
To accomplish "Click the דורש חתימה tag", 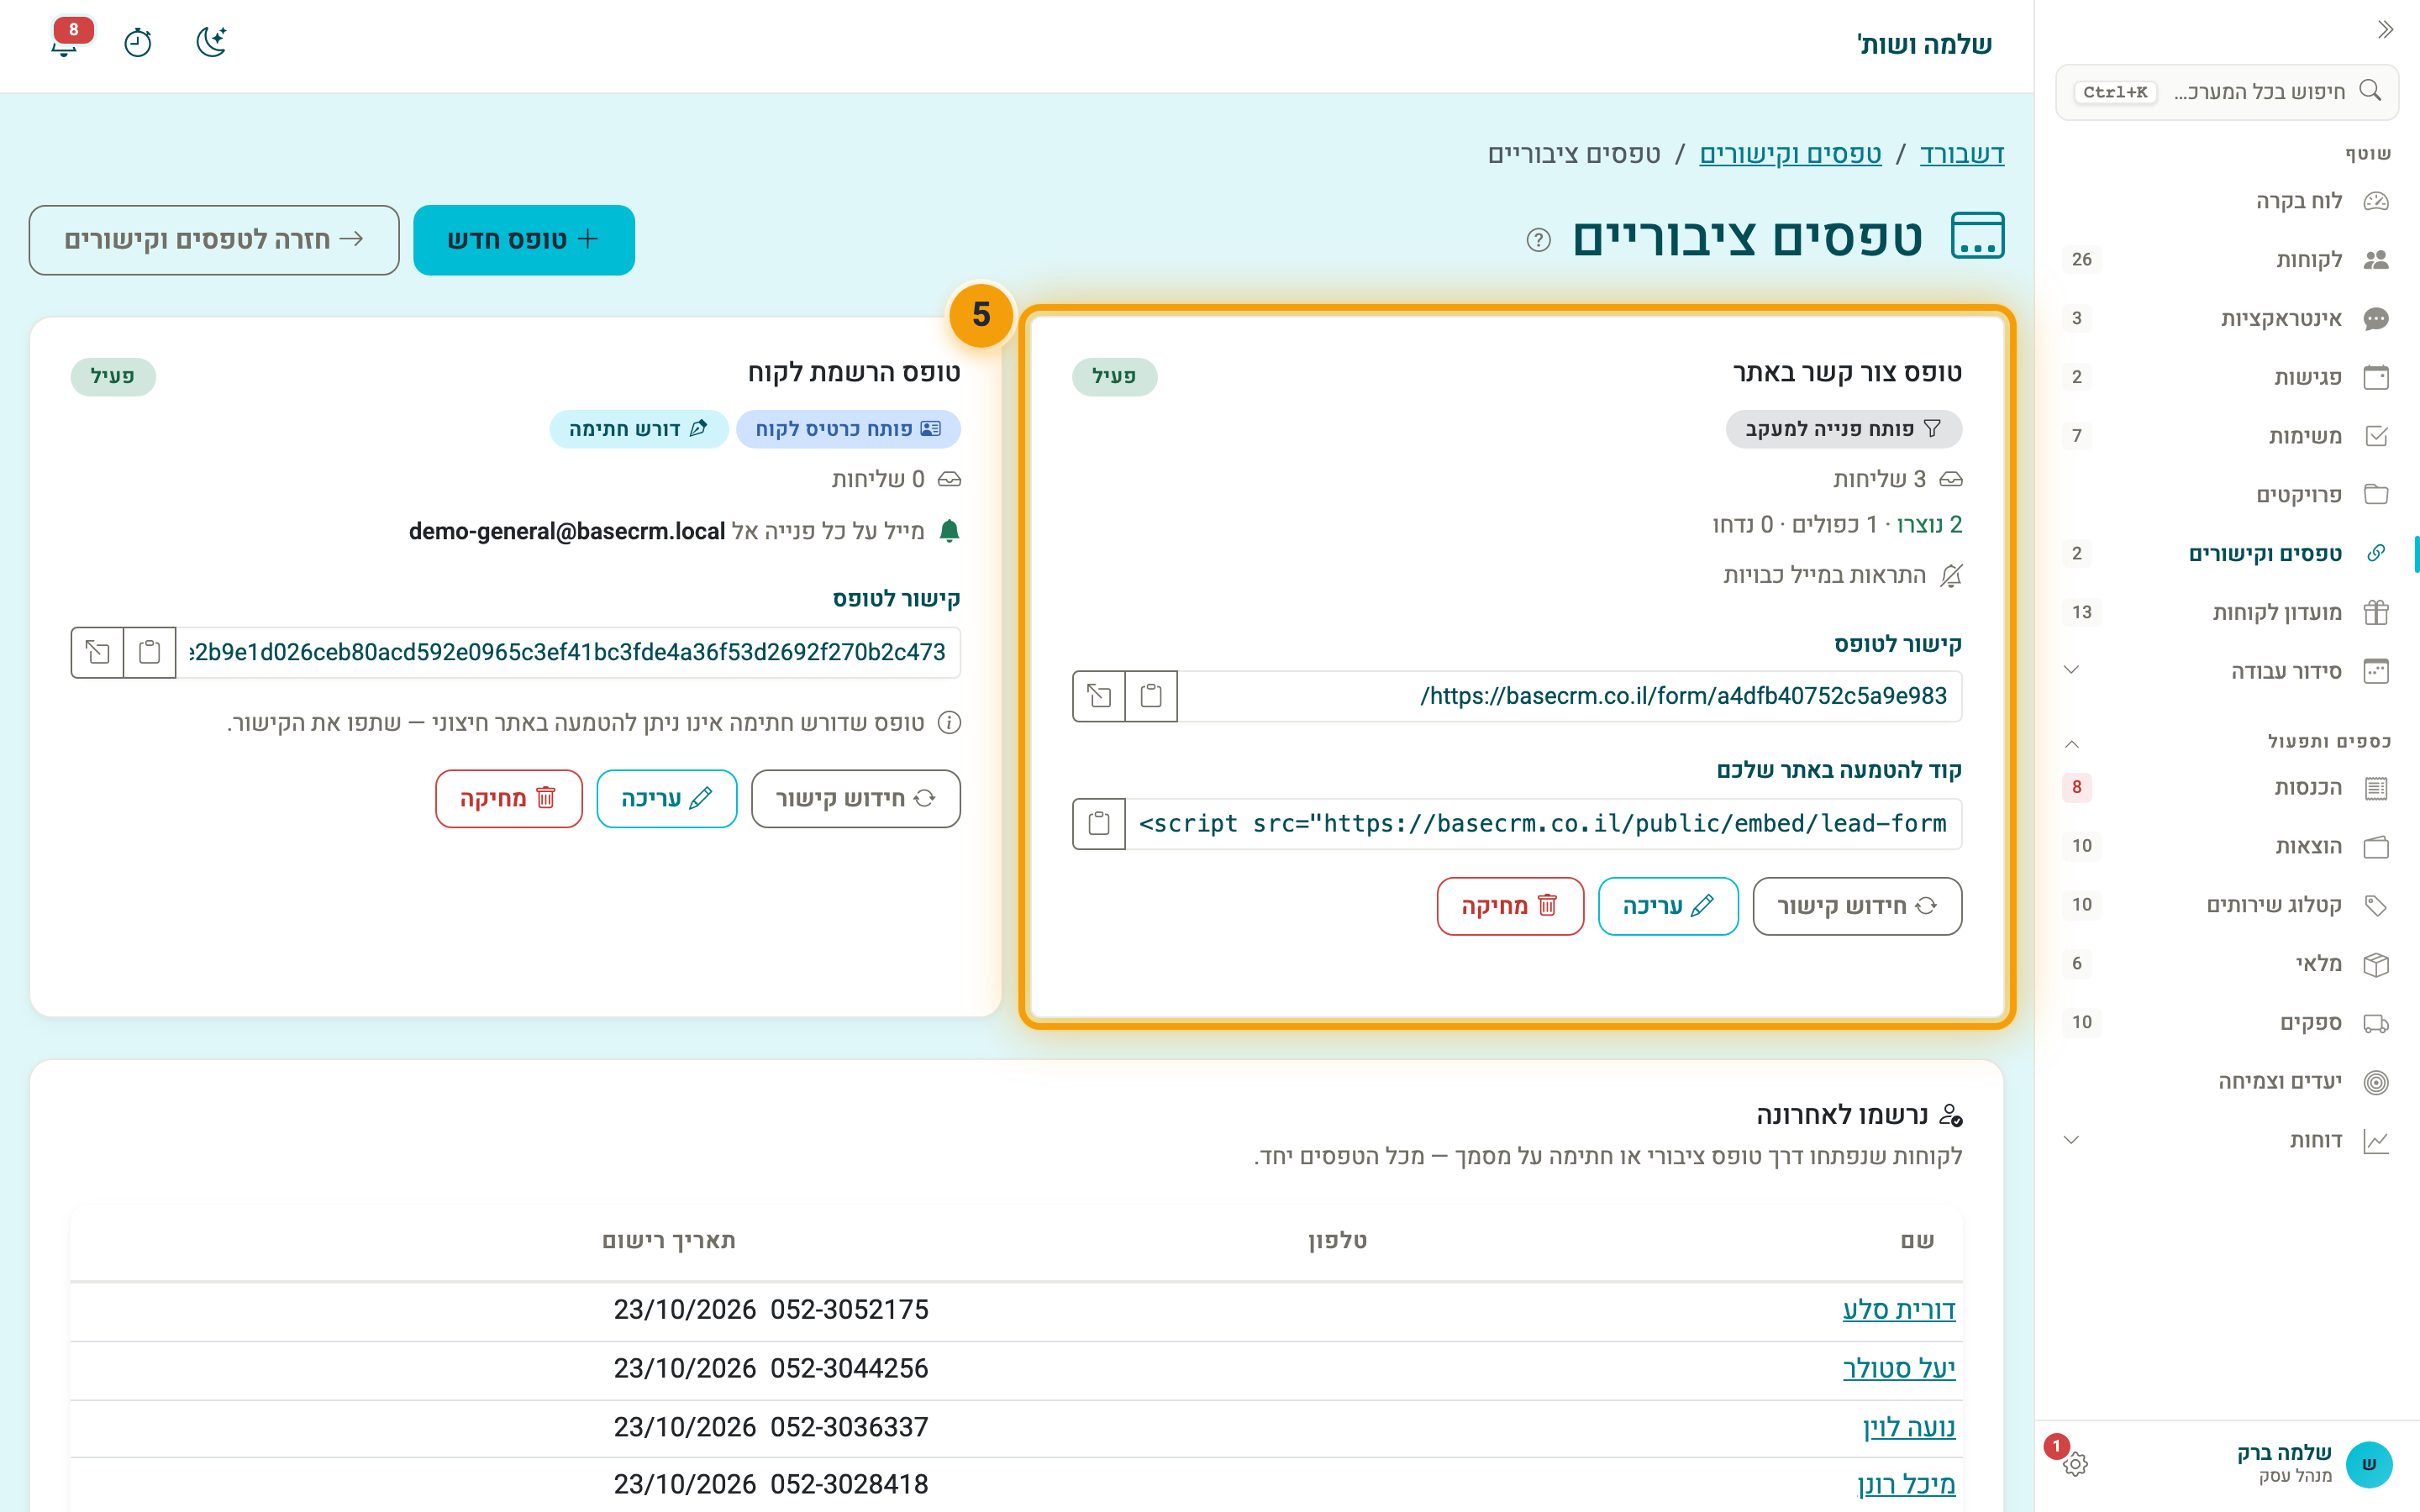I will pyautogui.click(x=638, y=429).
